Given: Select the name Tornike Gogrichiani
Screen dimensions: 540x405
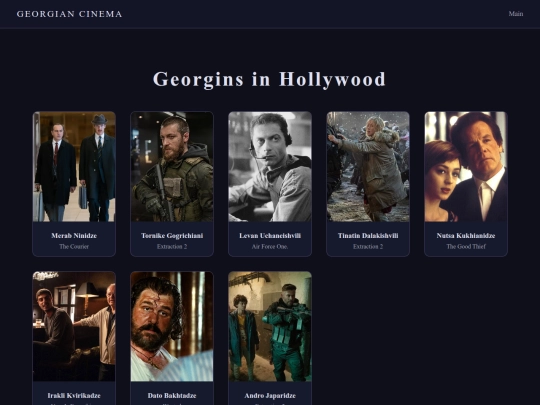Looking at the screenshot, I should (172, 236).
